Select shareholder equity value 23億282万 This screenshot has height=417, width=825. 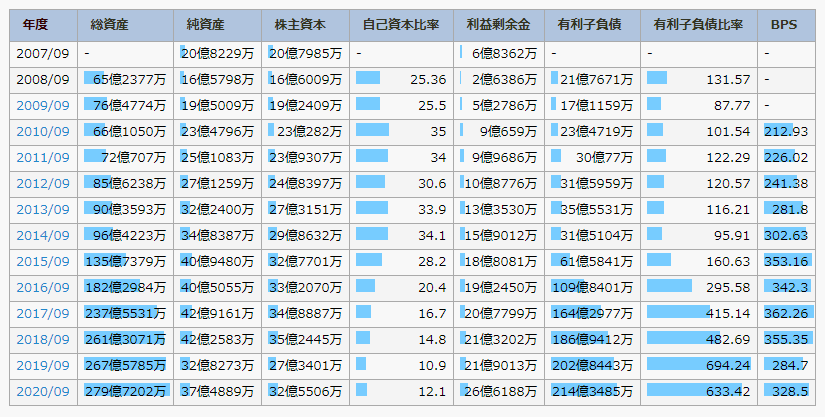(x=309, y=131)
